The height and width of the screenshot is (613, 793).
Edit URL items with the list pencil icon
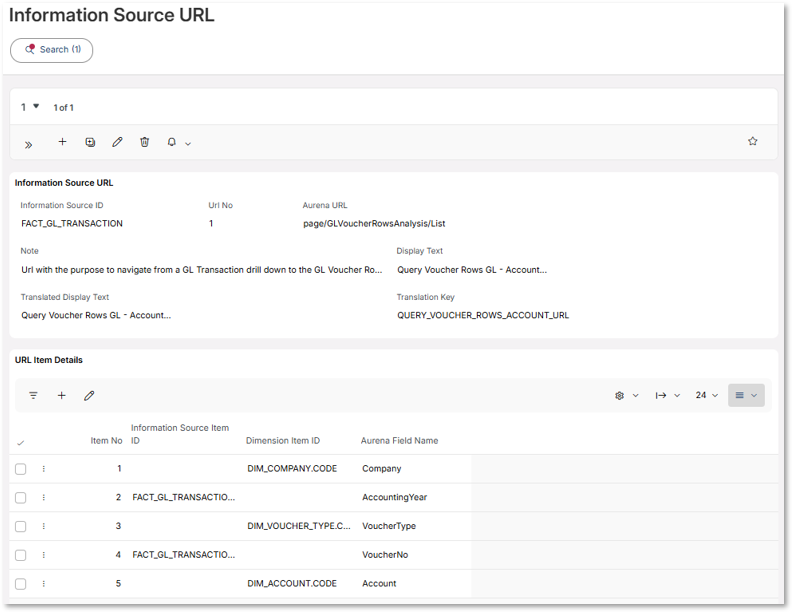89,396
